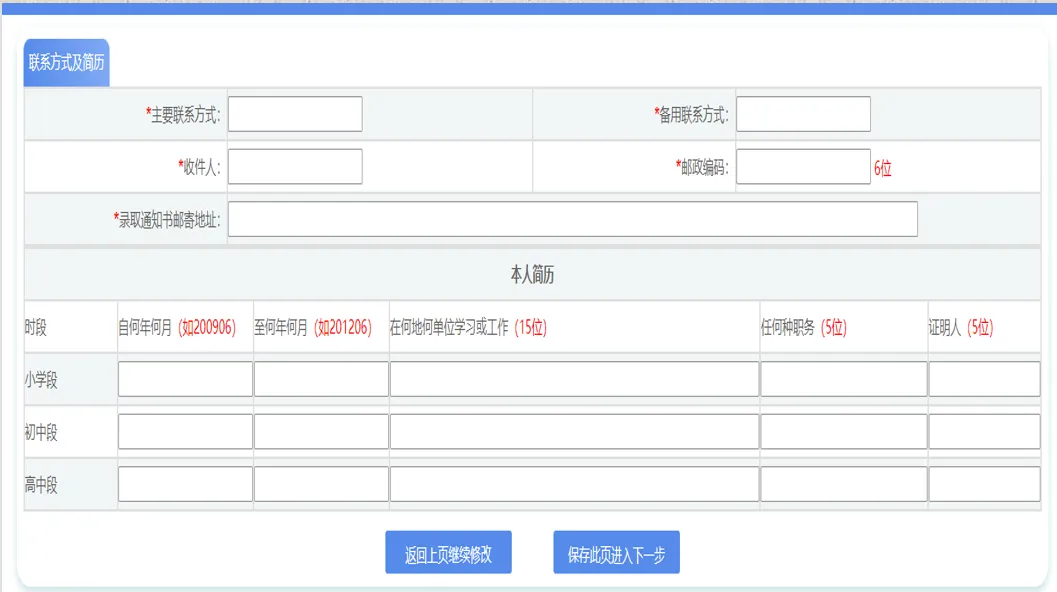The height and width of the screenshot is (592, 1057).
Task: Click the 高中段 任何种职务 field
Action: pos(843,483)
